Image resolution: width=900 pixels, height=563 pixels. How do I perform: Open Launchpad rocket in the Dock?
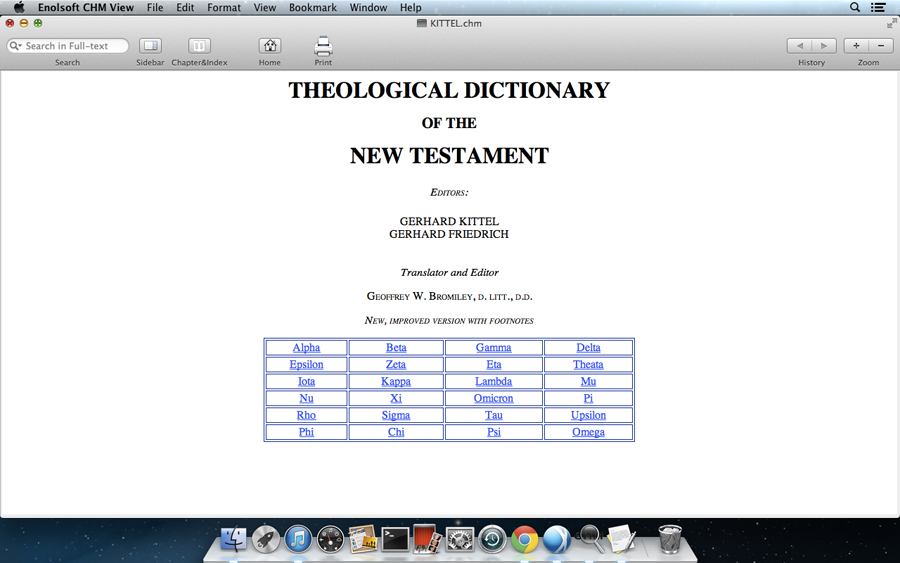tap(266, 539)
